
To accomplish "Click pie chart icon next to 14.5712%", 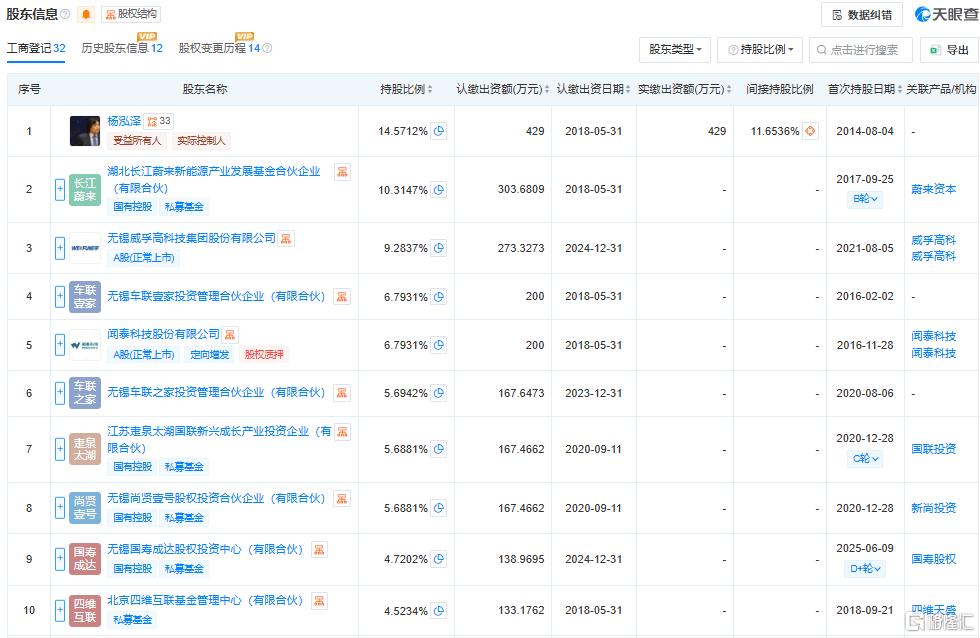I will tap(439, 131).
